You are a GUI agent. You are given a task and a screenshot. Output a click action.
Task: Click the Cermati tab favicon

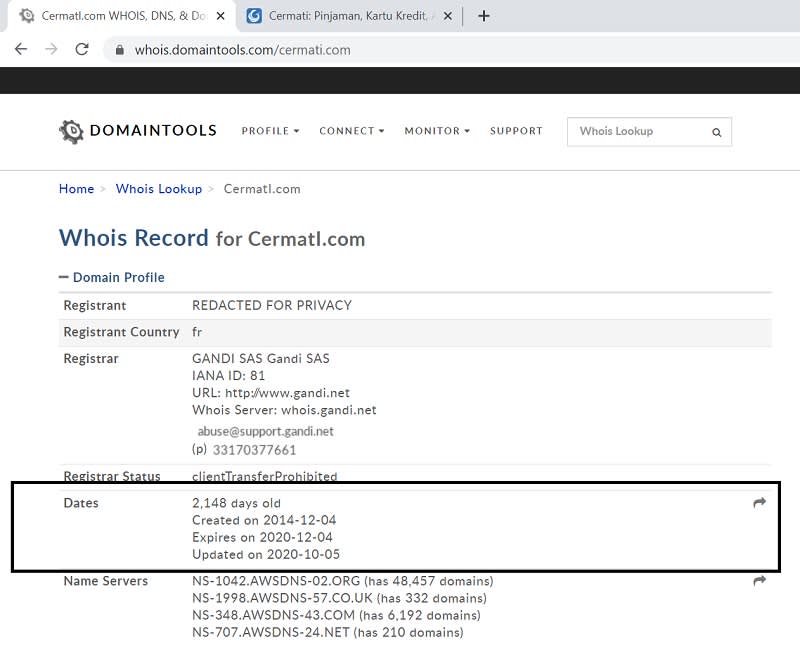click(254, 16)
